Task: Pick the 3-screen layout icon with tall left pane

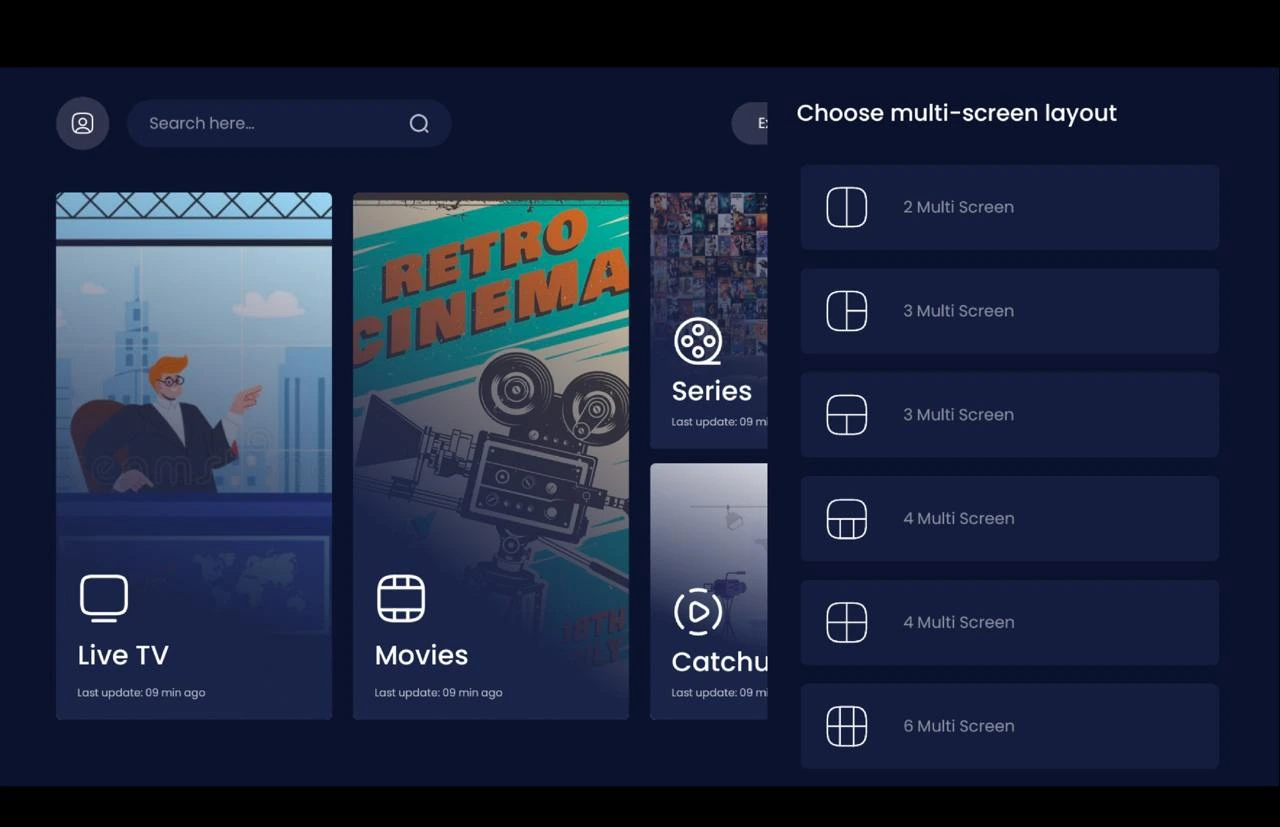Action: click(846, 311)
